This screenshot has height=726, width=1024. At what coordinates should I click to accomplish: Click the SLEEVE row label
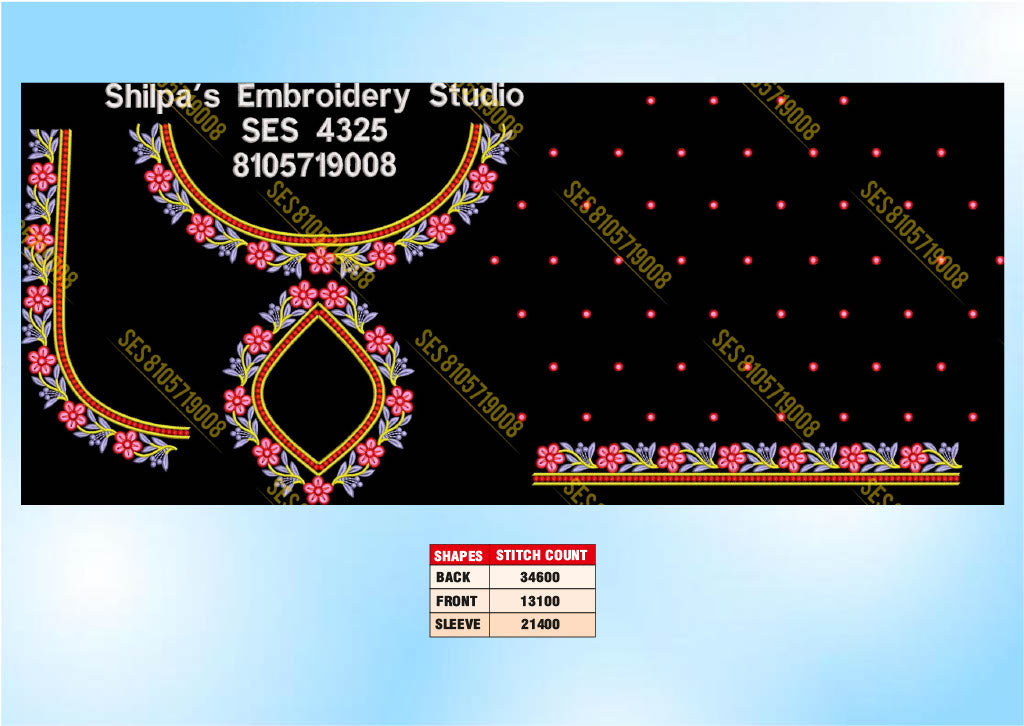pos(458,624)
